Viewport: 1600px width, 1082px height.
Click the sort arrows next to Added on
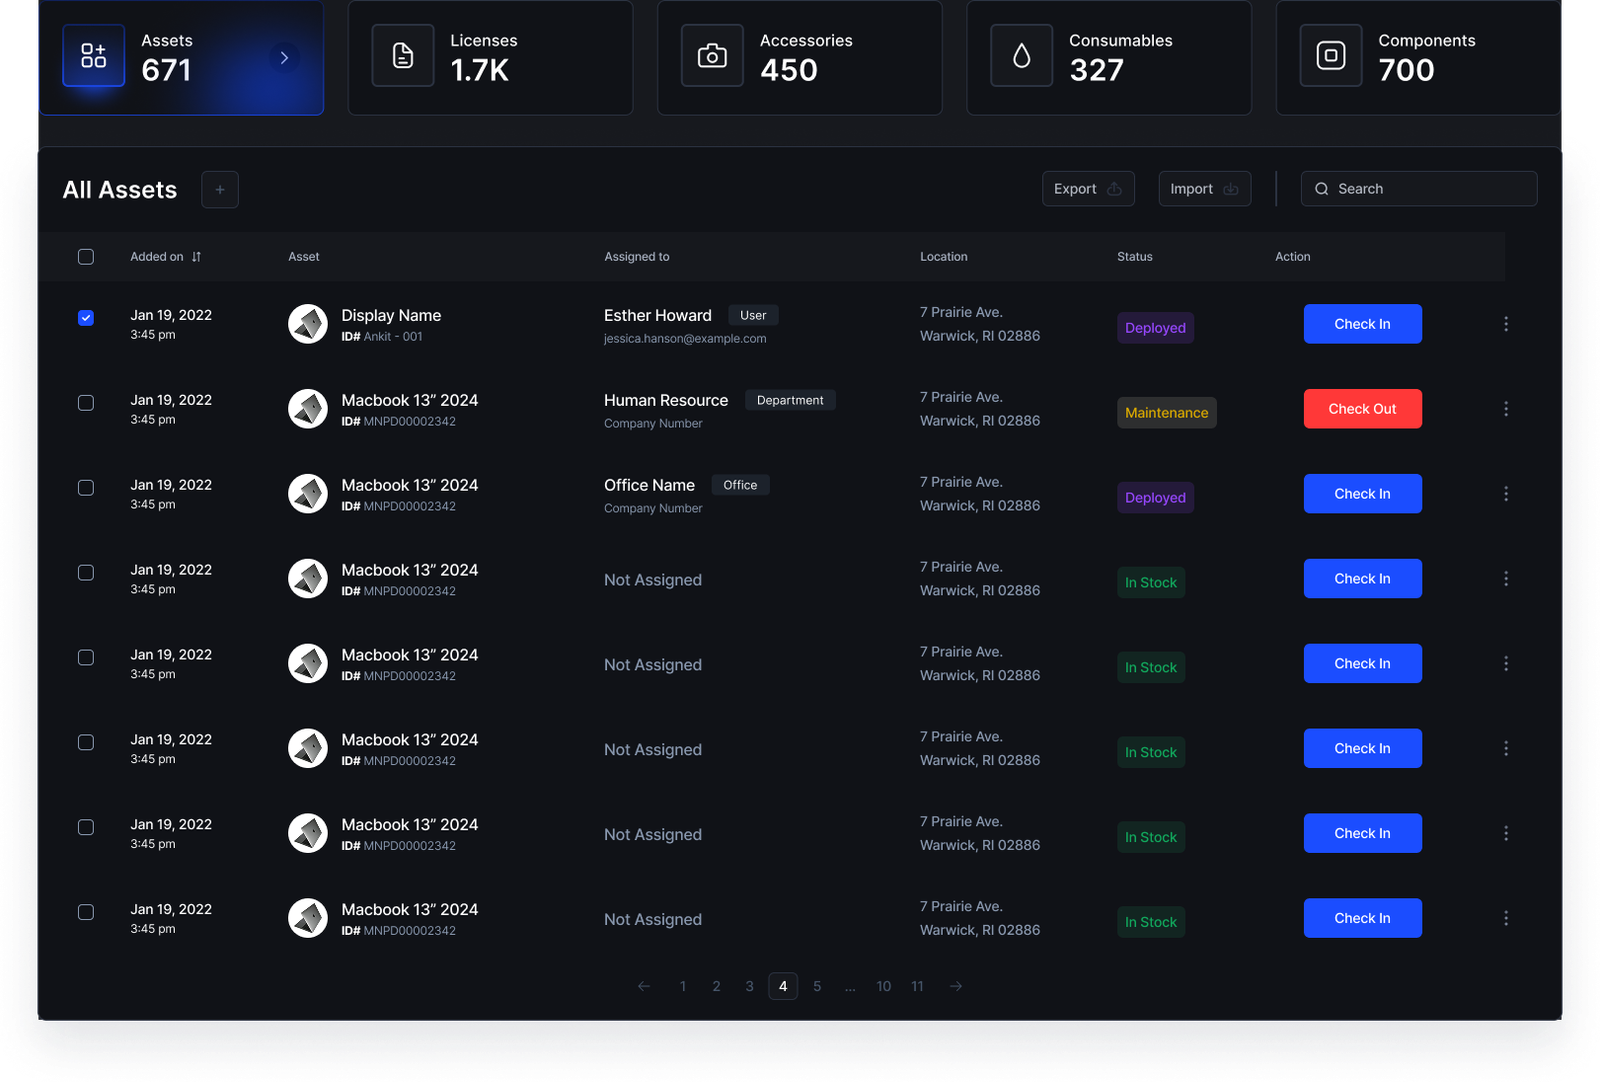click(x=197, y=257)
